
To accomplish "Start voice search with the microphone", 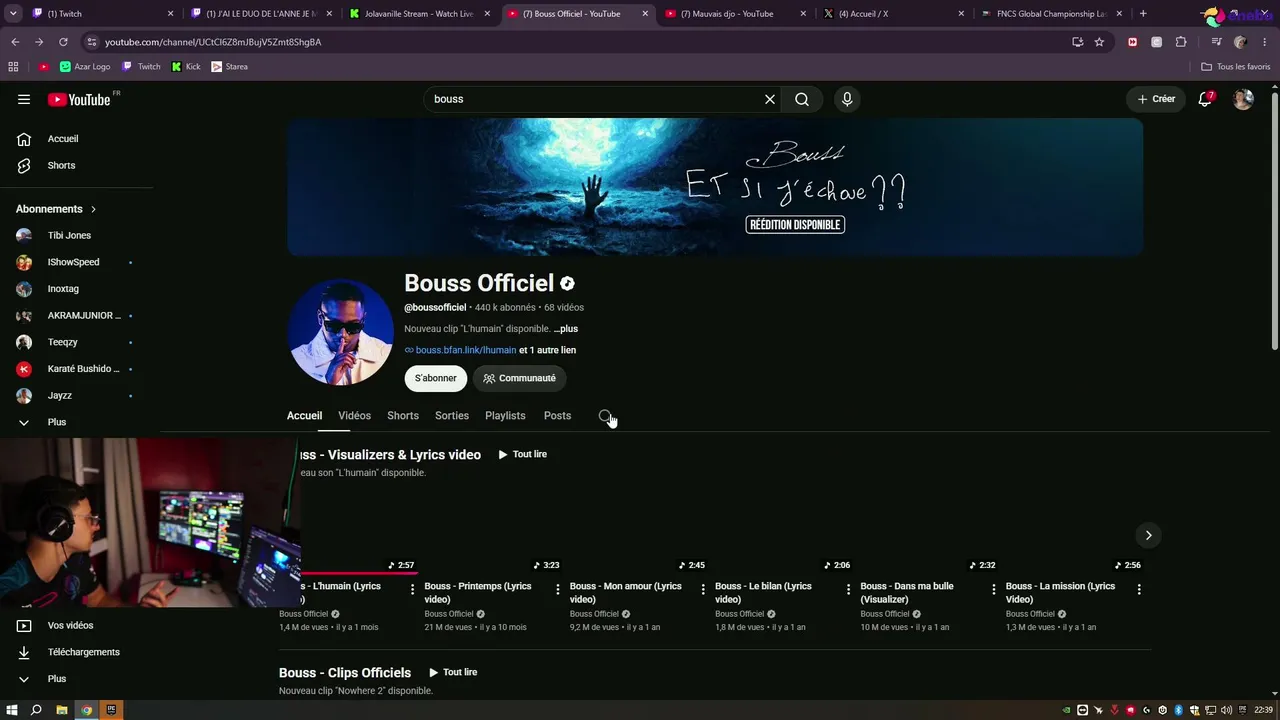I will point(847,99).
